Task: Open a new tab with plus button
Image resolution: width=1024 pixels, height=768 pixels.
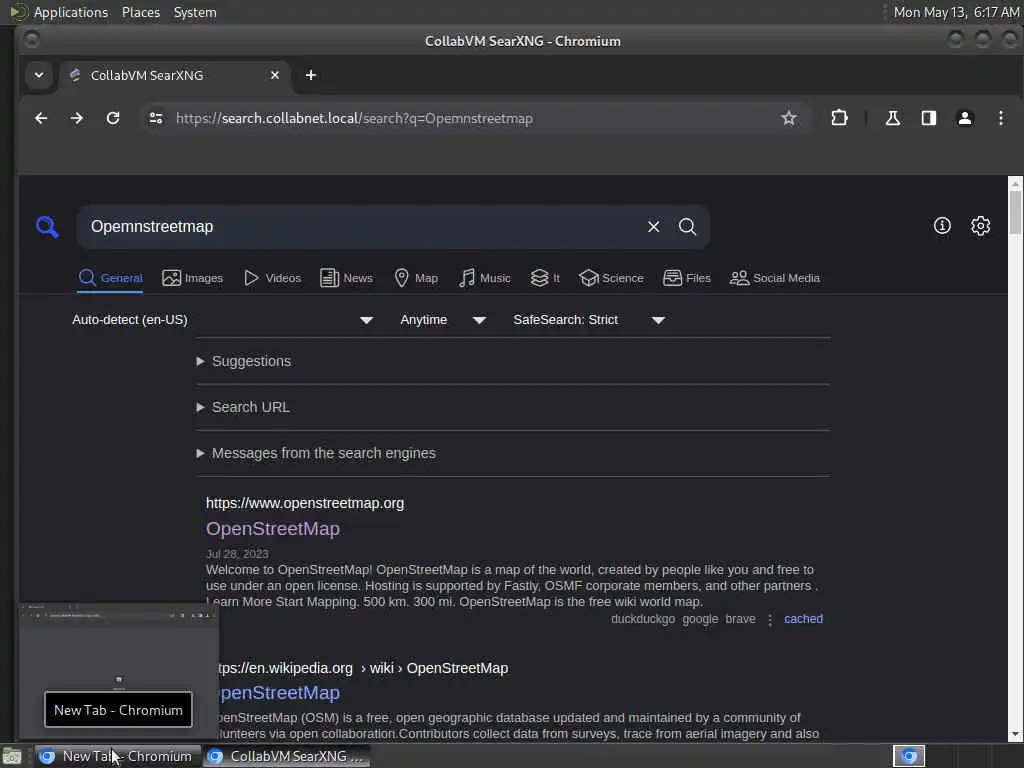Action: (311, 75)
